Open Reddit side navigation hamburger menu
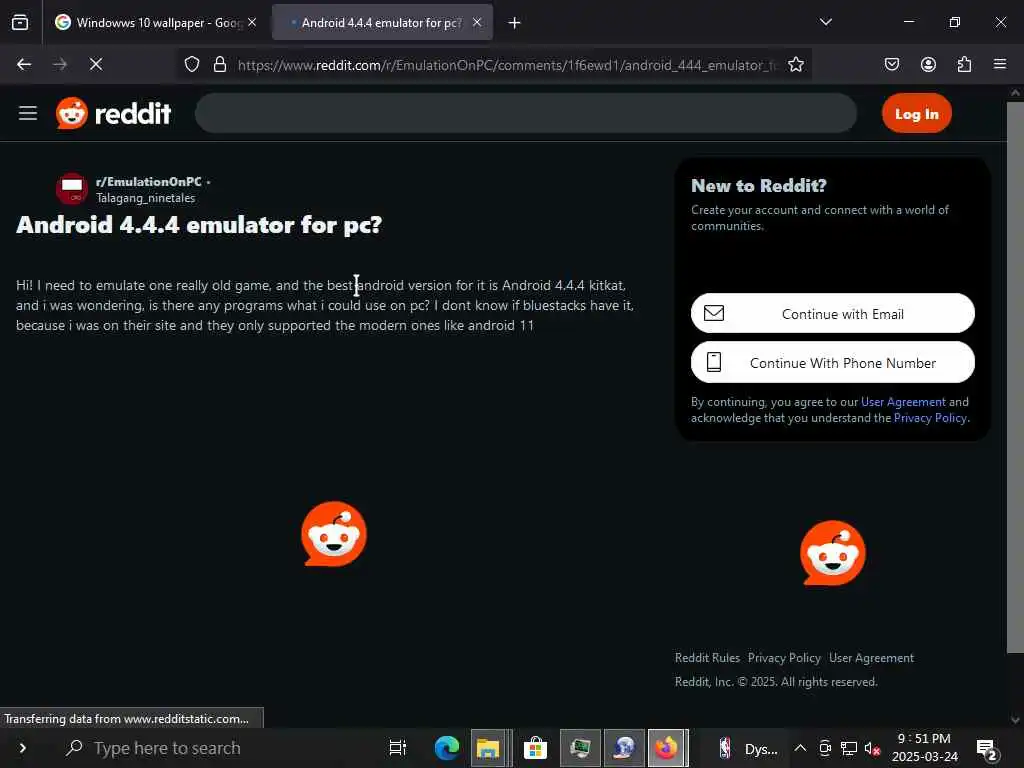This screenshot has width=1024, height=768. point(27,113)
